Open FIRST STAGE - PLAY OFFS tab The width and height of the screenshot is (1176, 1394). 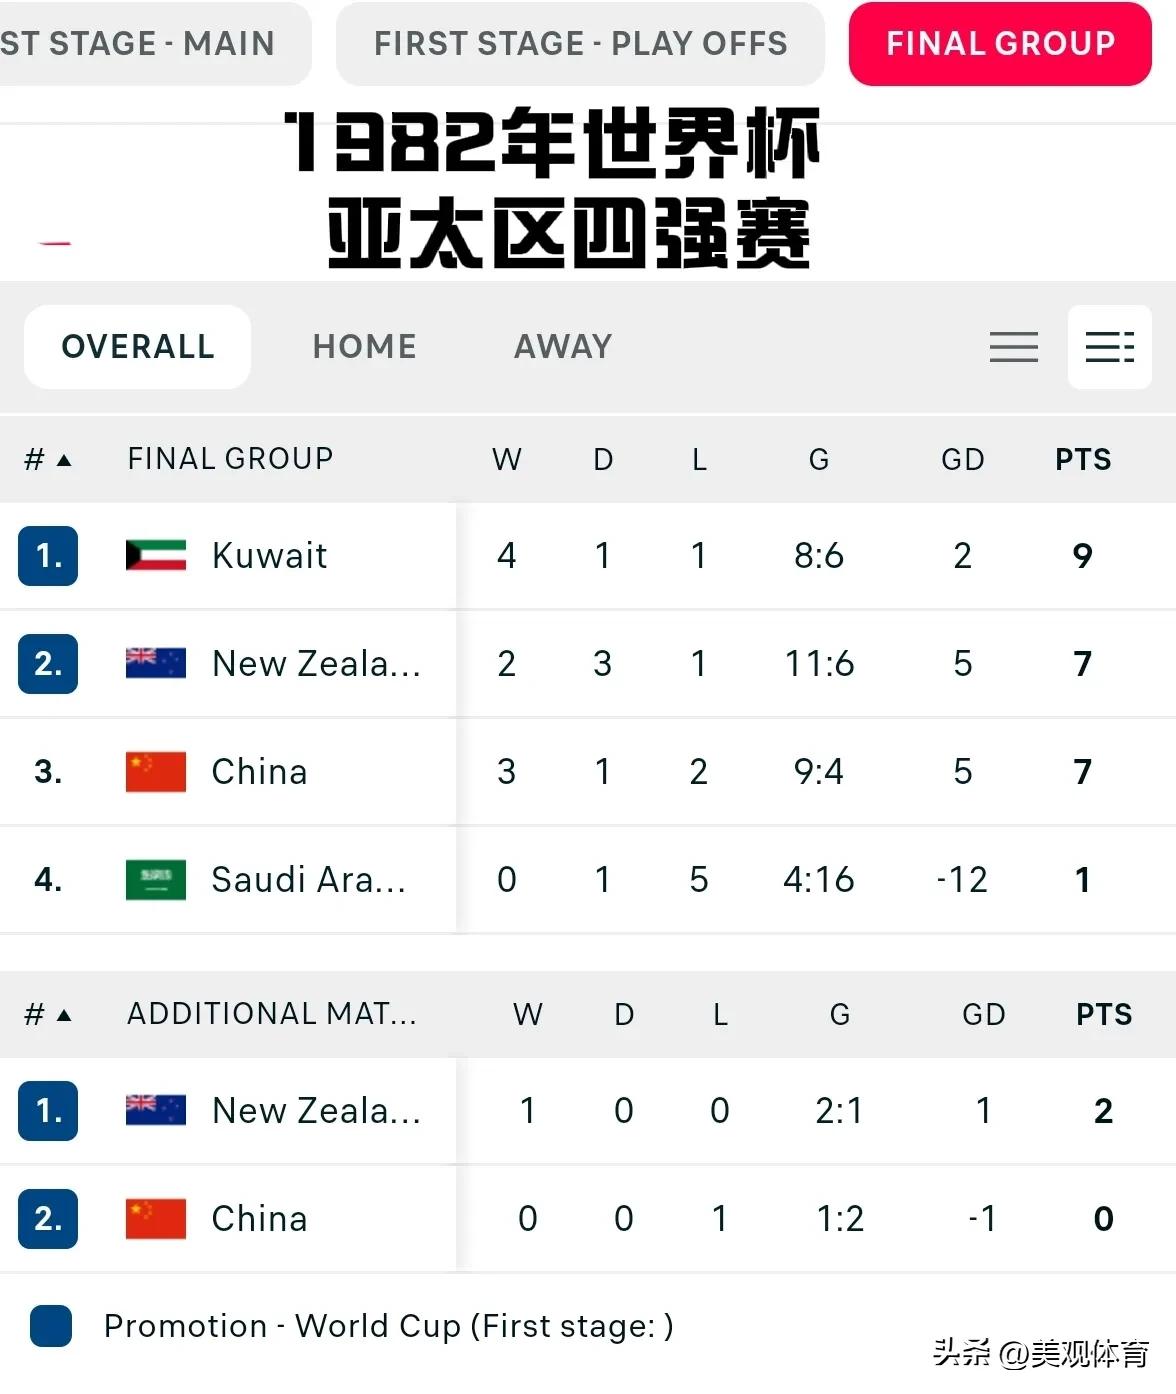coord(580,44)
